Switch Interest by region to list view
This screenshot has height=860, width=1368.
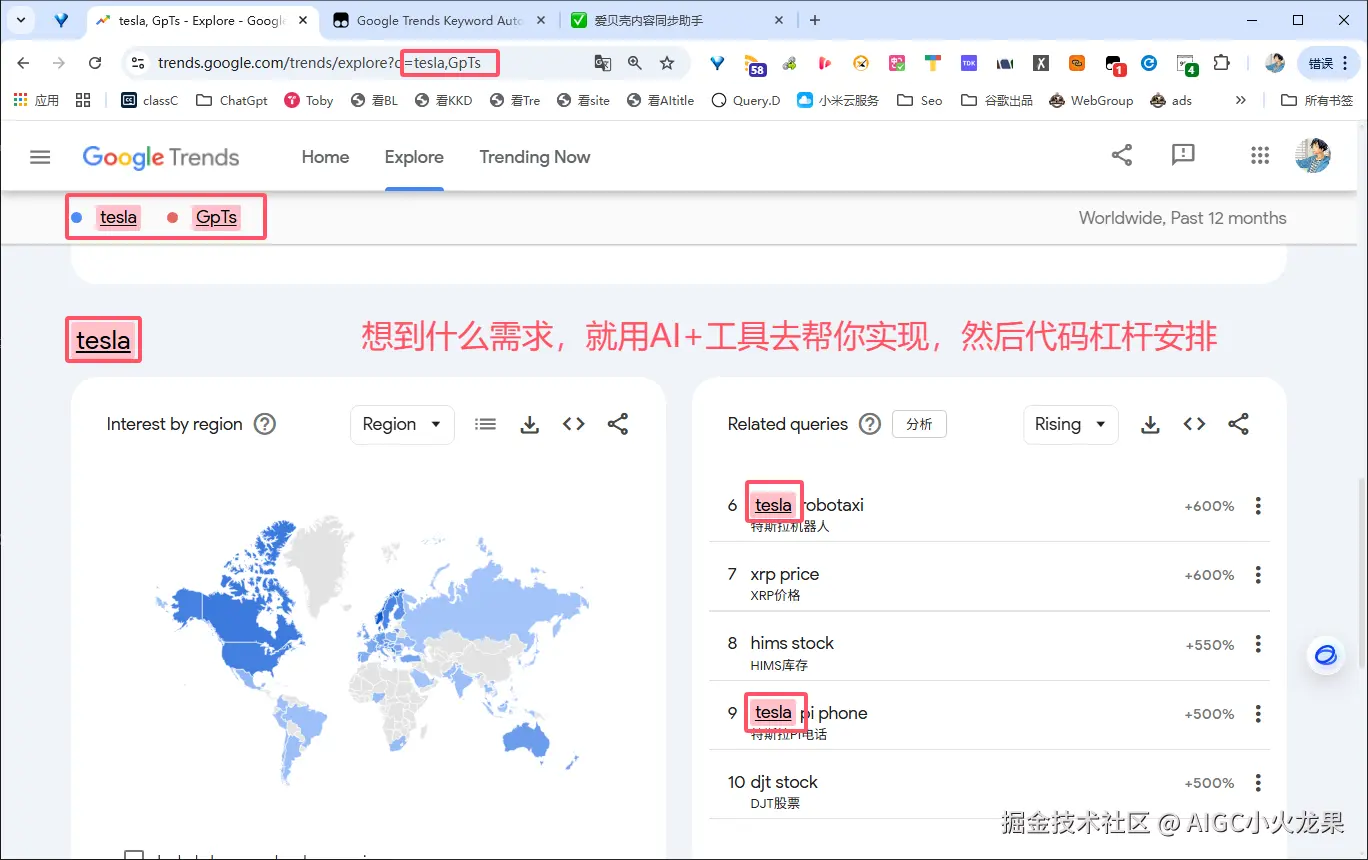coord(486,424)
